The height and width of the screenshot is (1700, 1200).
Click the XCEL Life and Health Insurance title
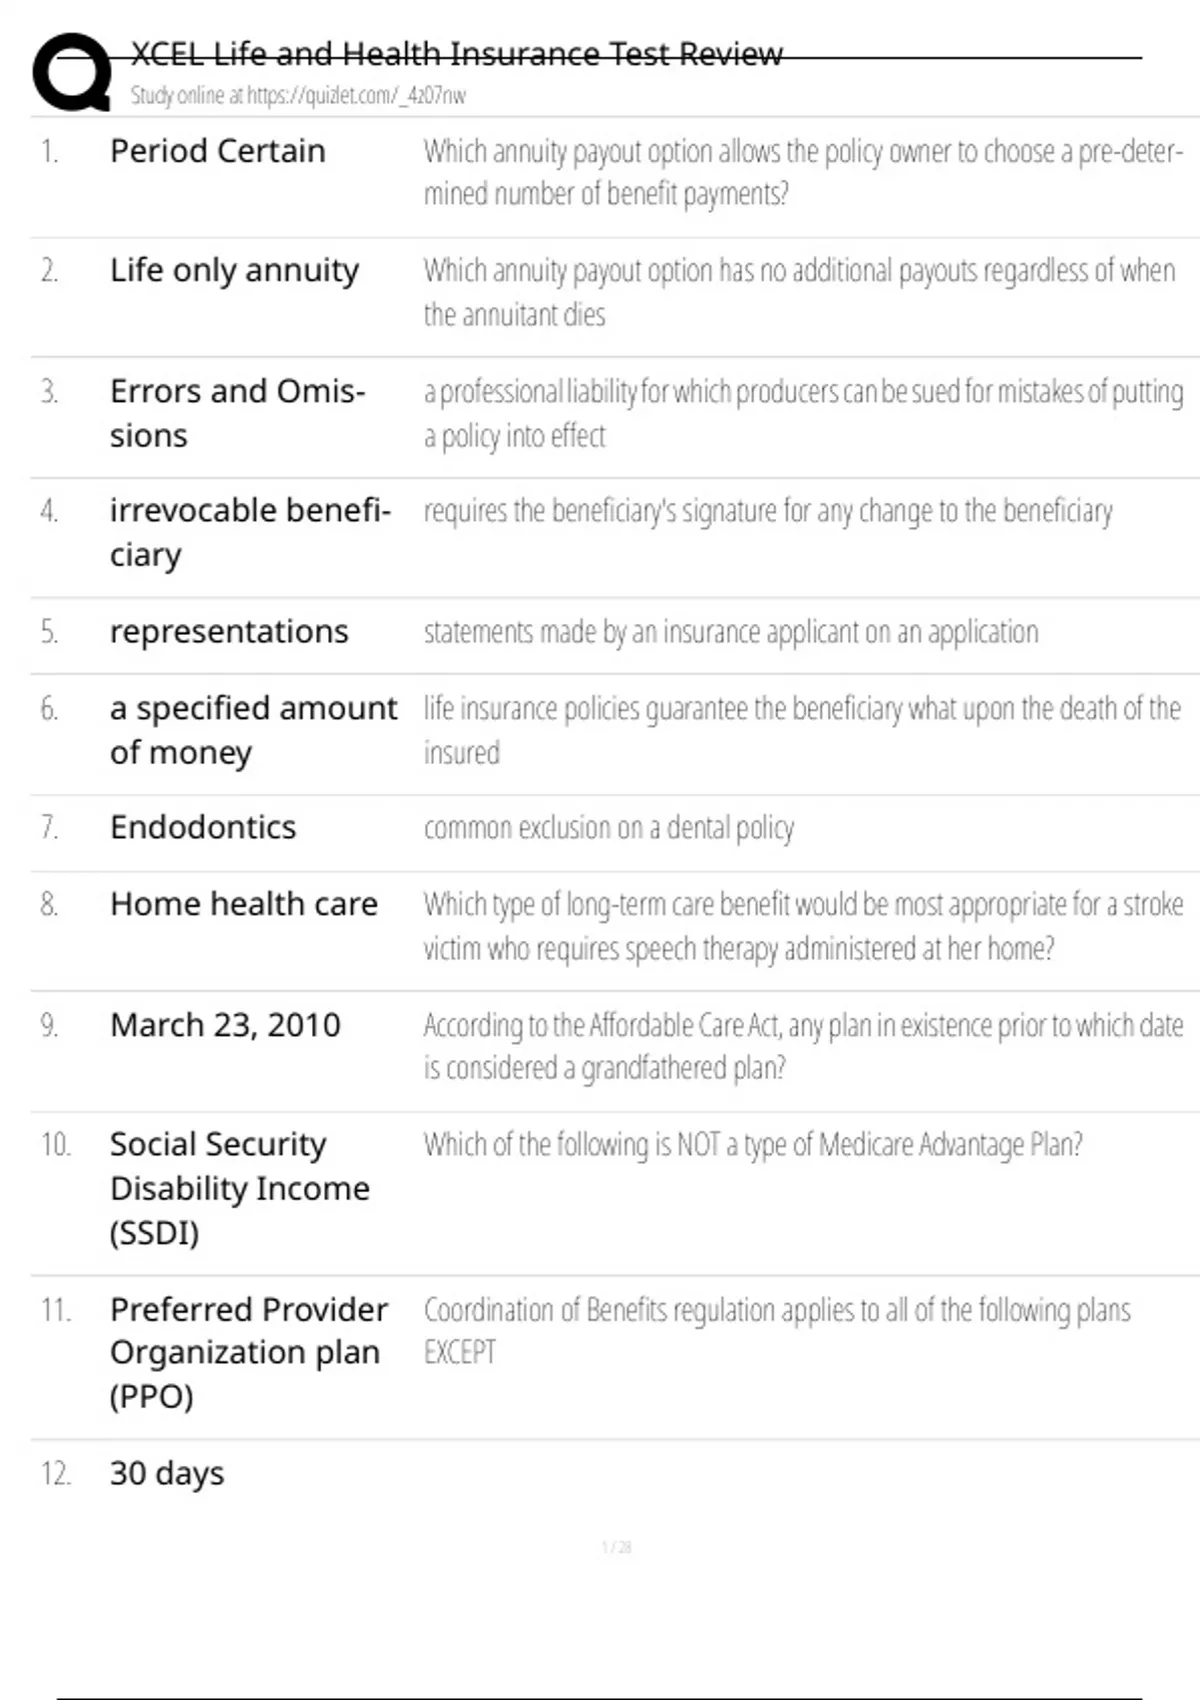tap(456, 54)
